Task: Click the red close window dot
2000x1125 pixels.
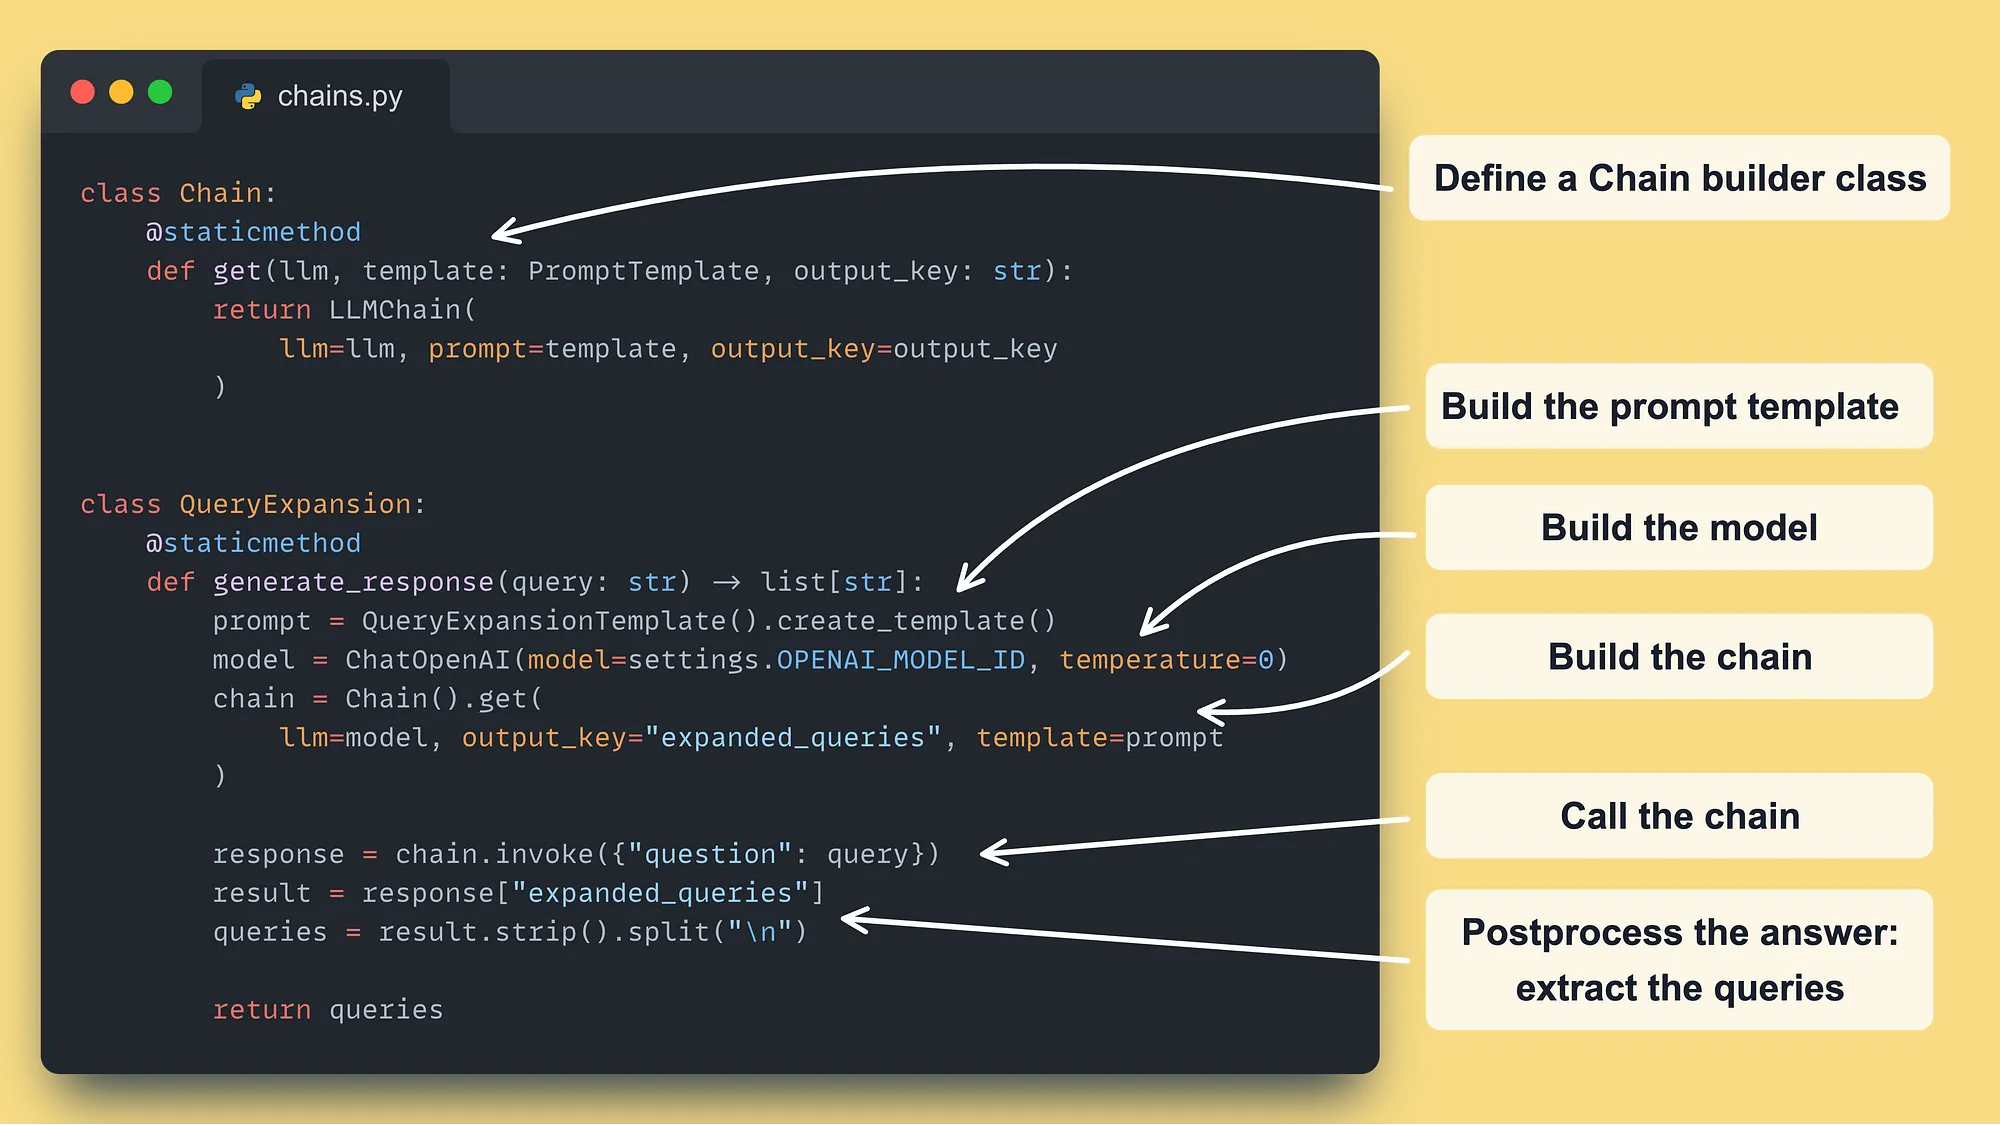Action: pos(83,93)
